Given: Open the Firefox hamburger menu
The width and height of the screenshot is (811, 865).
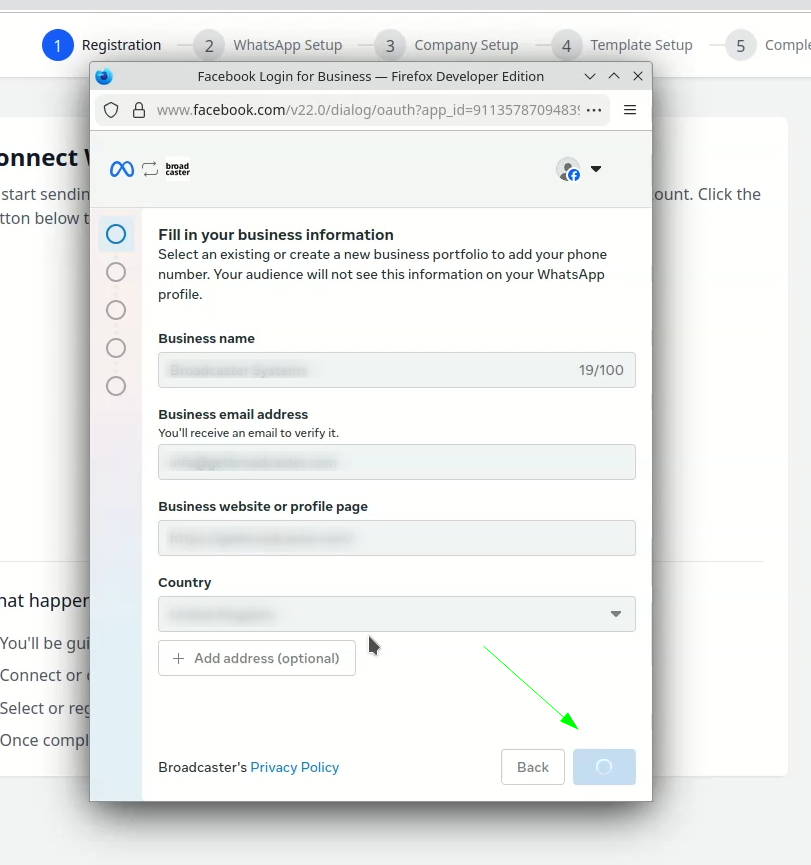Looking at the screenshot, I should point(629,110).
